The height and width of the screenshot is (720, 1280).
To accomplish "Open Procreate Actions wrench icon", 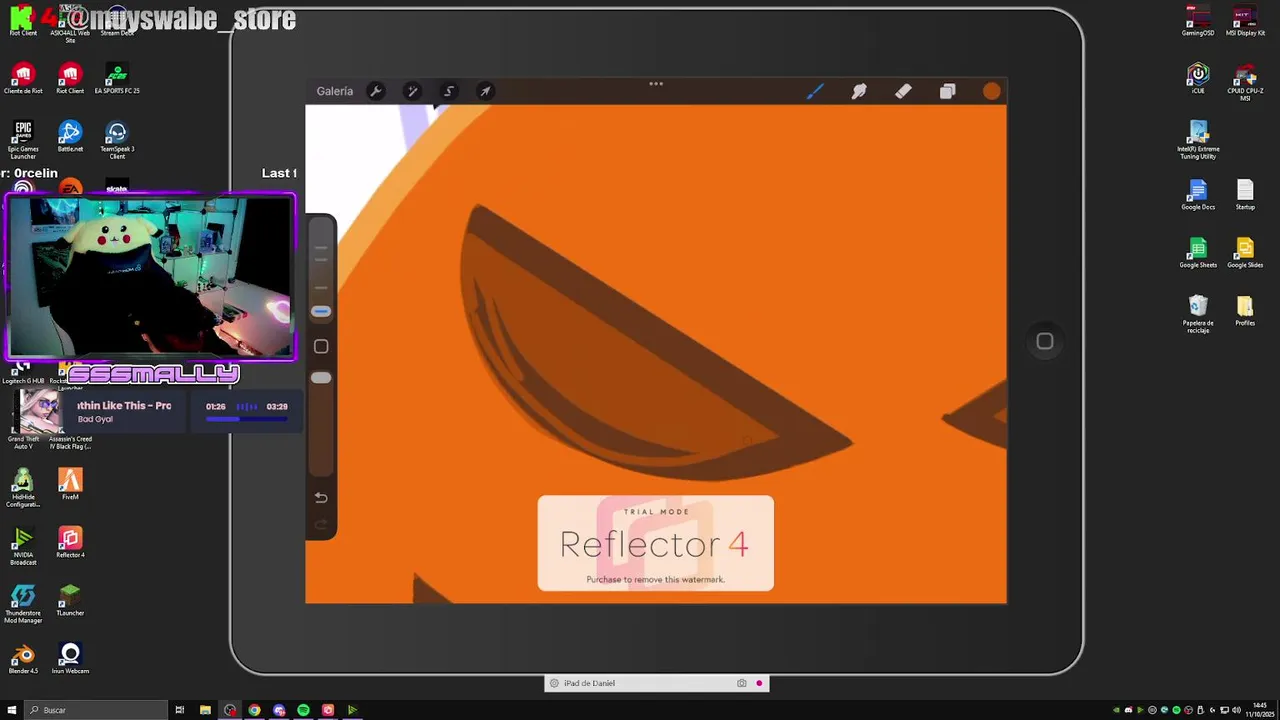I will pos(376,91).
